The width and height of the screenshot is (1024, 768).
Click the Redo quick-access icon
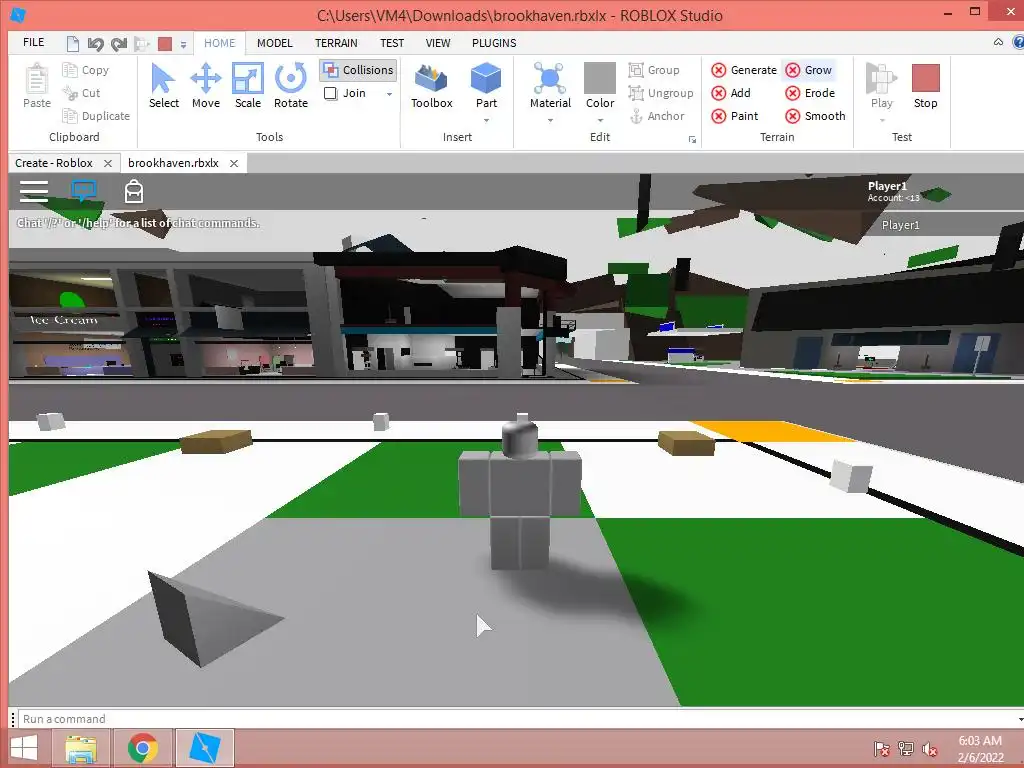[x=118, y=44]
